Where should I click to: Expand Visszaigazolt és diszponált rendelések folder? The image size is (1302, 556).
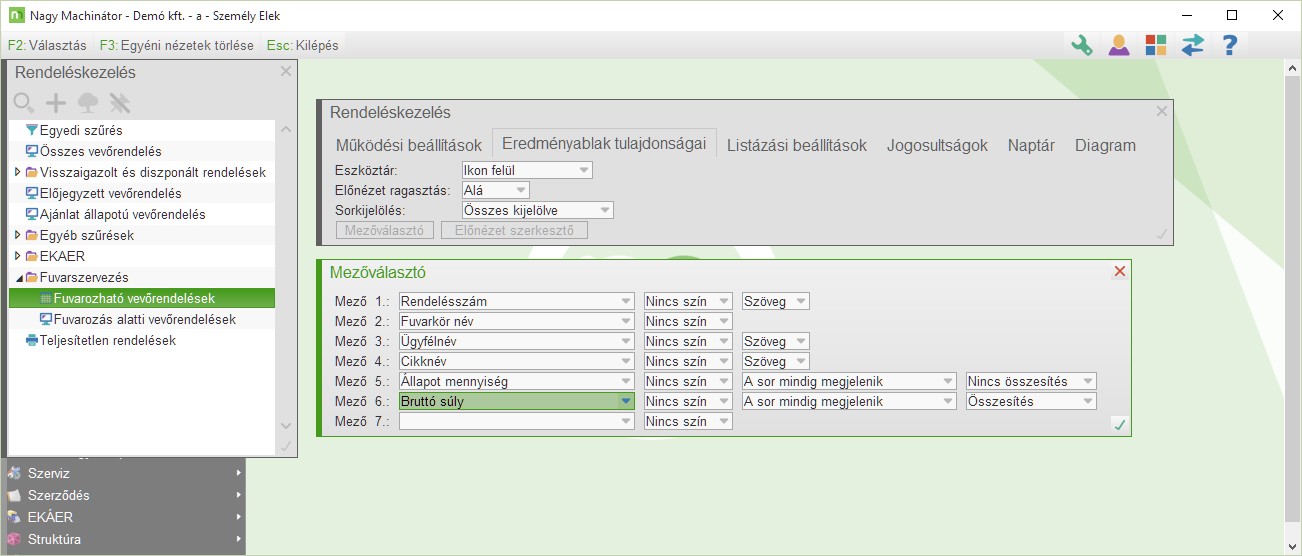click(x=17, y=172)
